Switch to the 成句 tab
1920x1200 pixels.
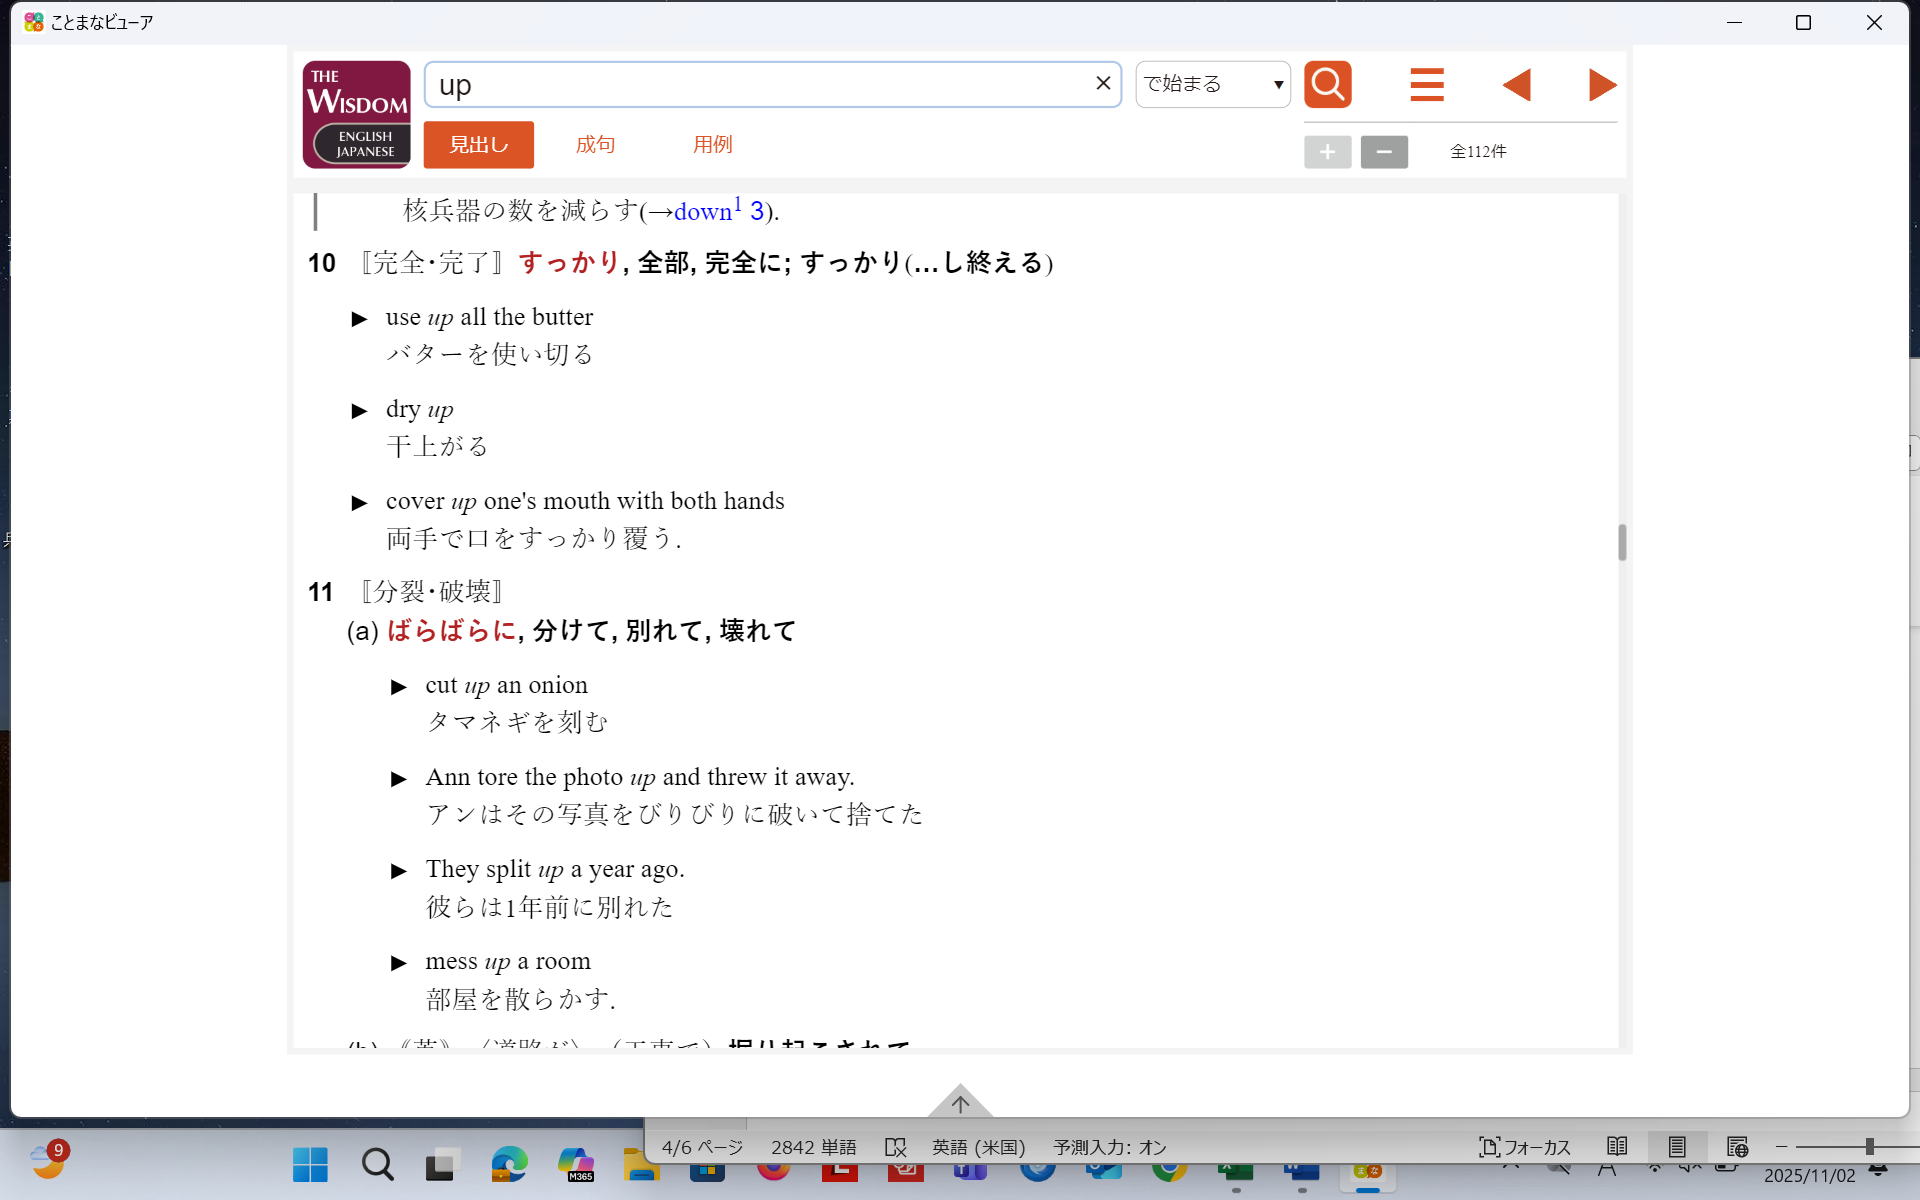click(595, 145)
